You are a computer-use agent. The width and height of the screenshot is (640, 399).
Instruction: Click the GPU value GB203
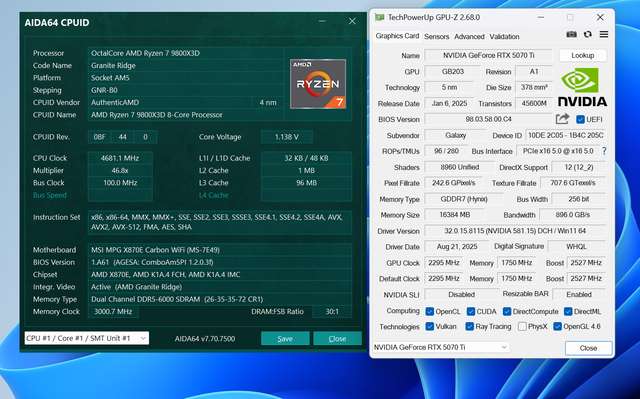click(x=453, y=71)
